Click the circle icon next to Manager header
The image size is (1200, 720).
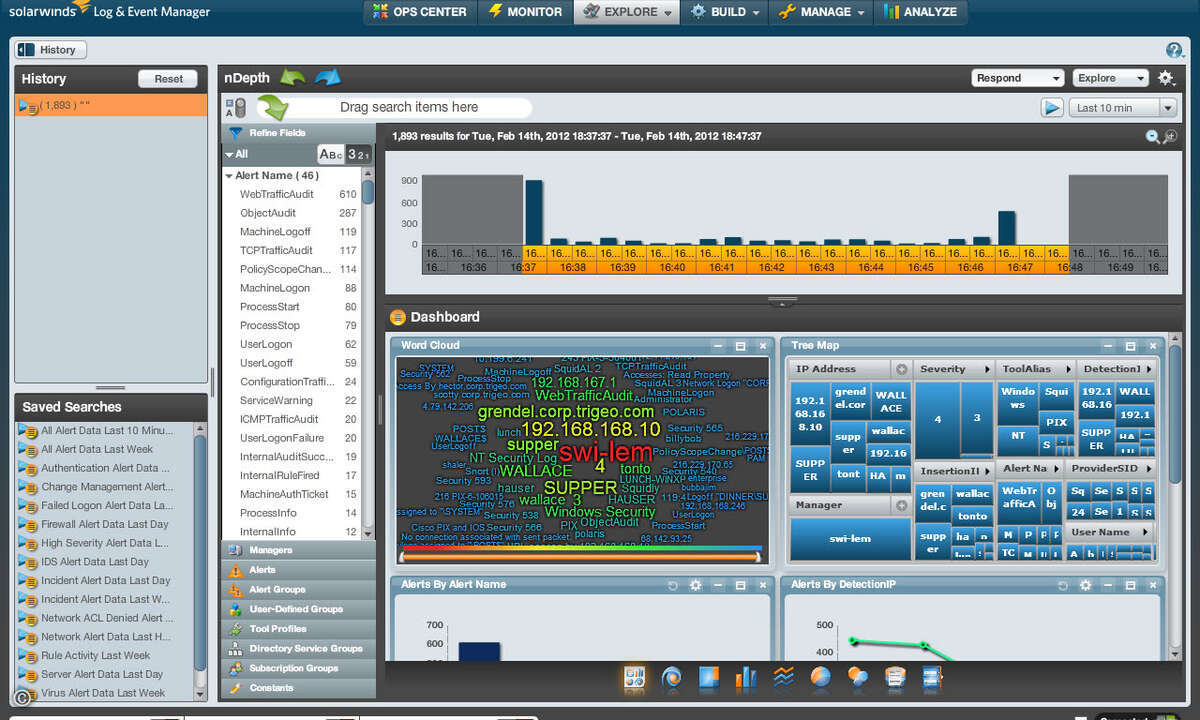click(x=901, y=506)
